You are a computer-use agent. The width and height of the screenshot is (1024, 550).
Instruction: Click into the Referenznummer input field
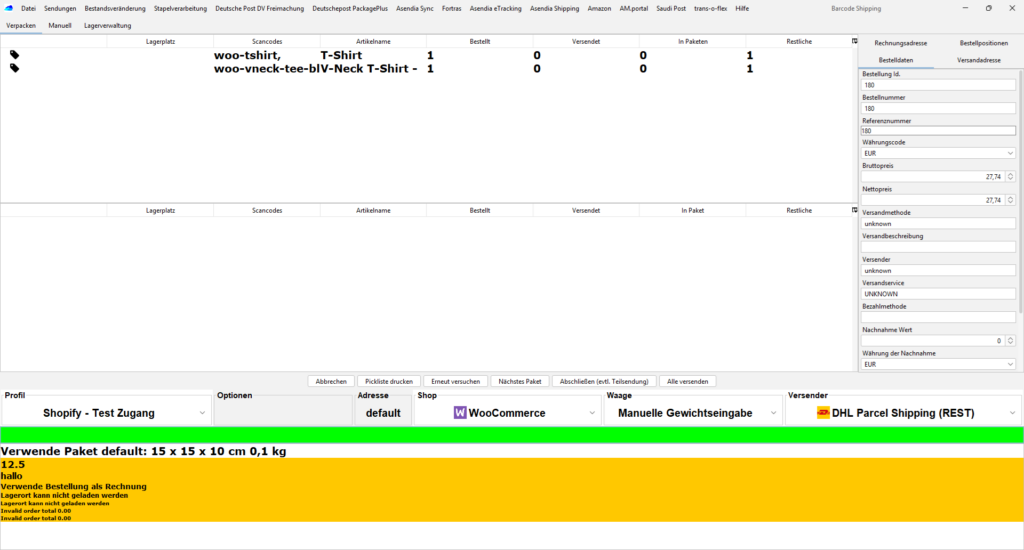point(937,130)
